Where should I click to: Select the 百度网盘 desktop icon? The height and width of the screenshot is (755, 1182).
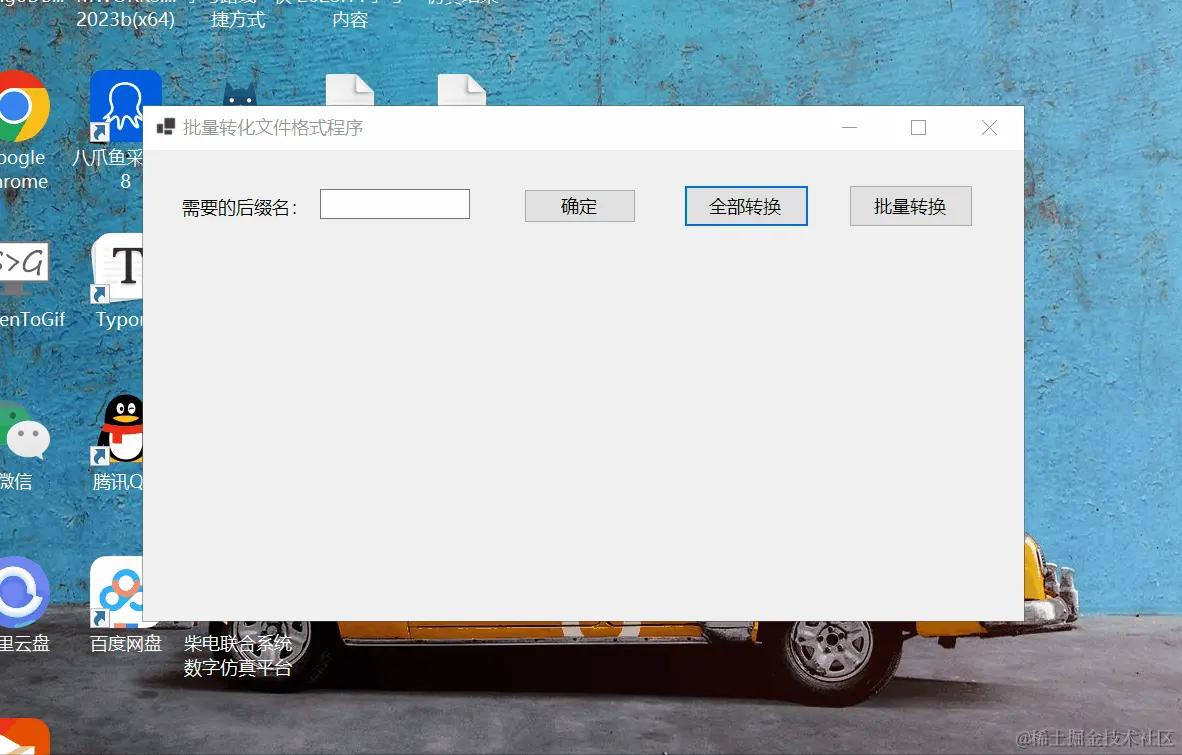tap(117, 592)
